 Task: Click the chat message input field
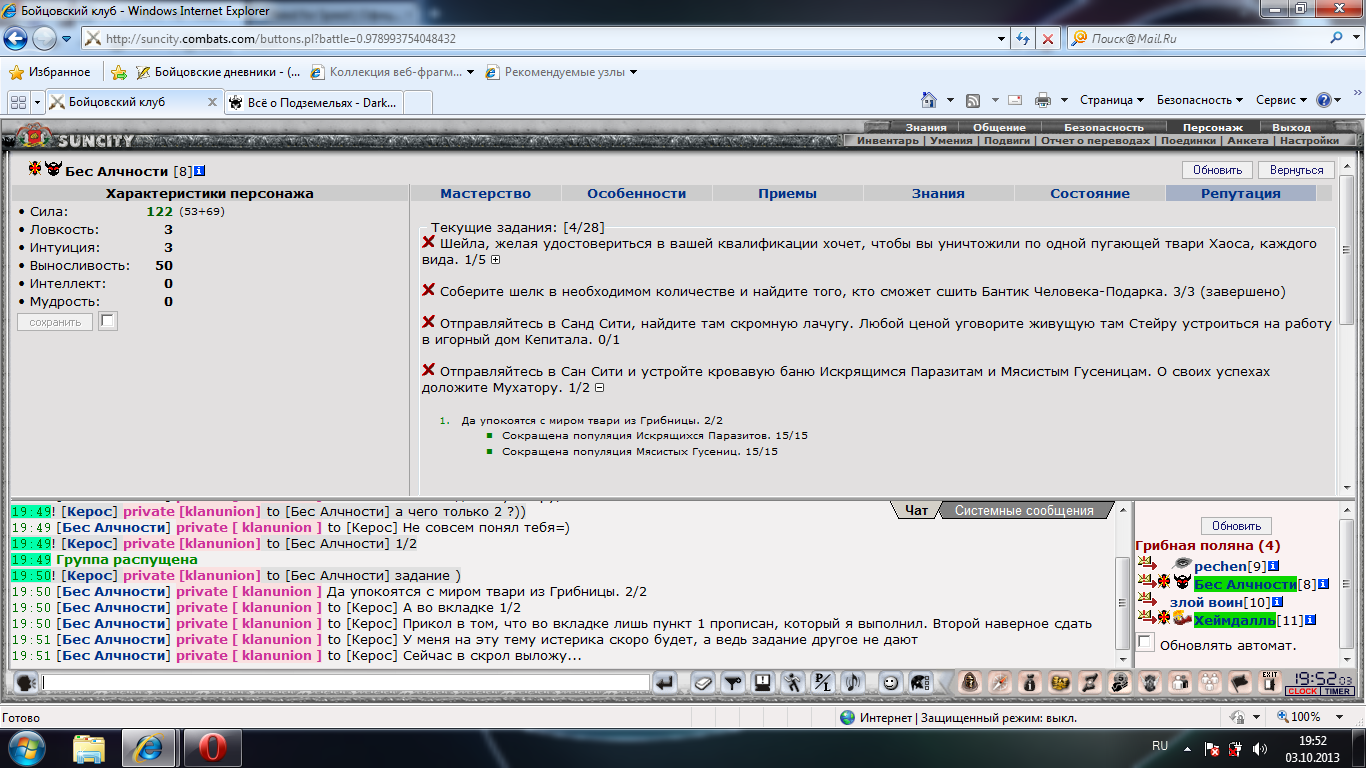coord(346,683)
